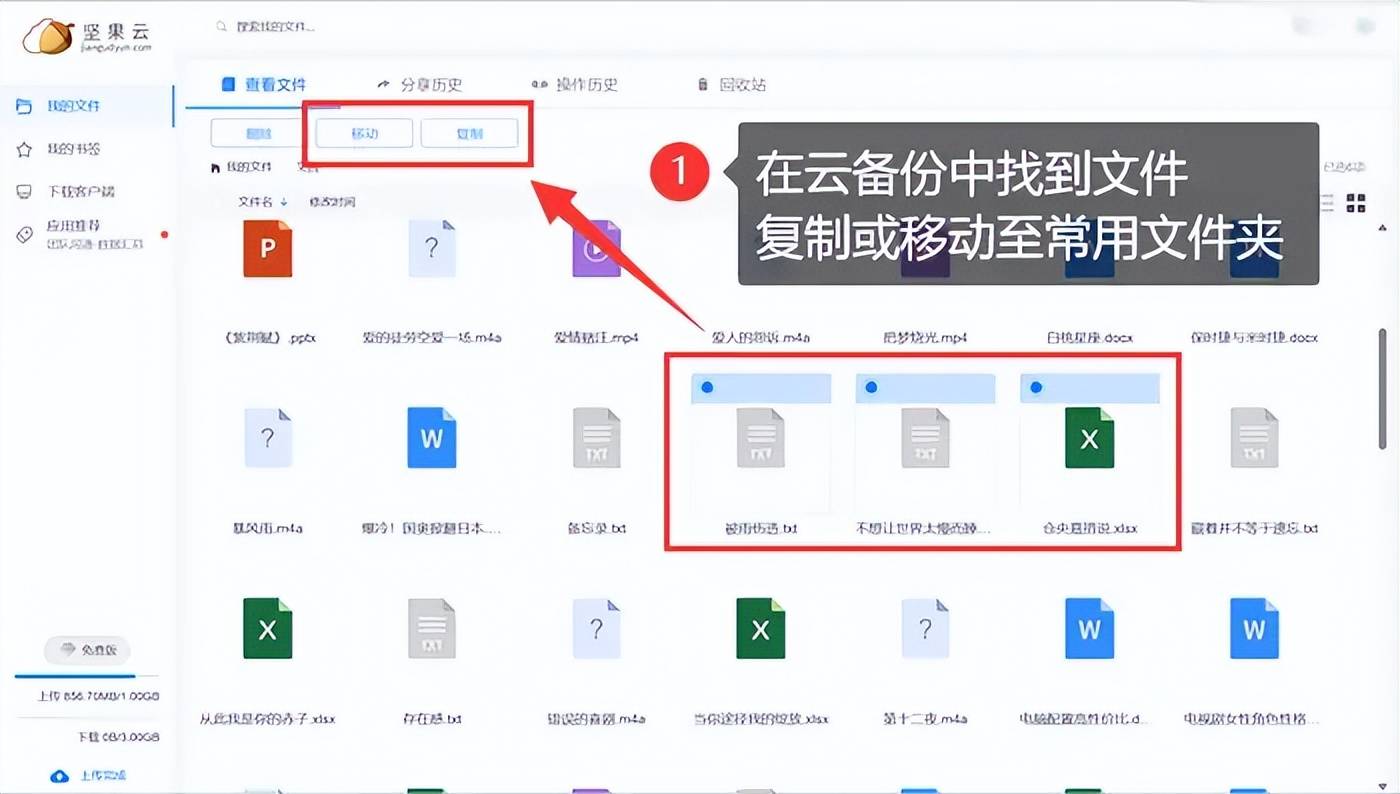1400x794 pixels.
Task: Click the 移动 button
Action: pos(364,133)
